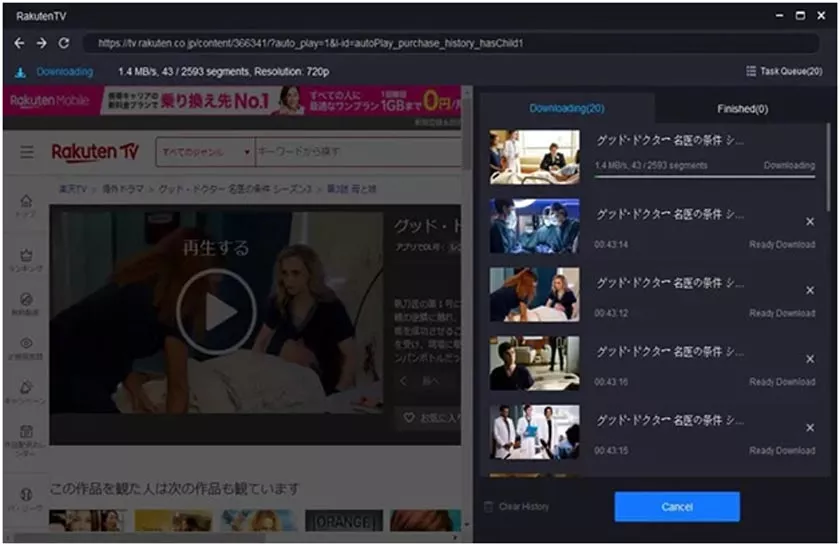Image resolution: width=840 pixels, height=546 pixels.
Task: Click the thumbnail of the currently downloading episode
Action: (534, 156)
